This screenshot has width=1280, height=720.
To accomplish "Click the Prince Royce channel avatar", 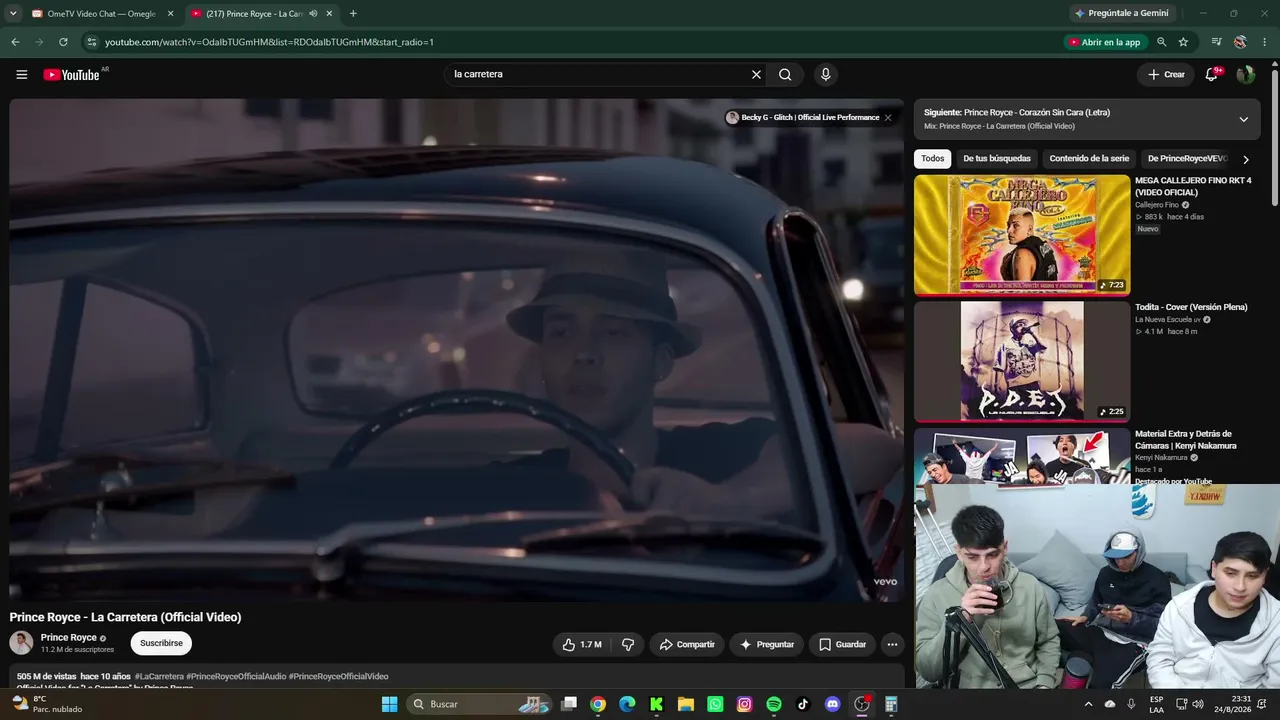I will point(21,643).
